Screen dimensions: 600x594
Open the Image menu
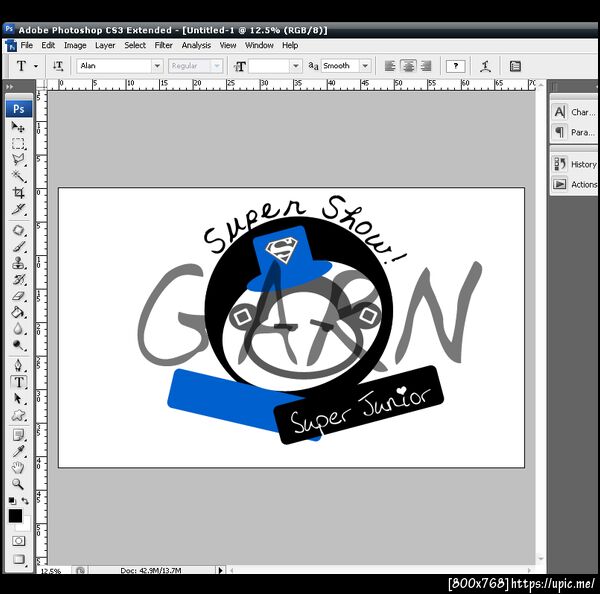(x=75, y=46)
